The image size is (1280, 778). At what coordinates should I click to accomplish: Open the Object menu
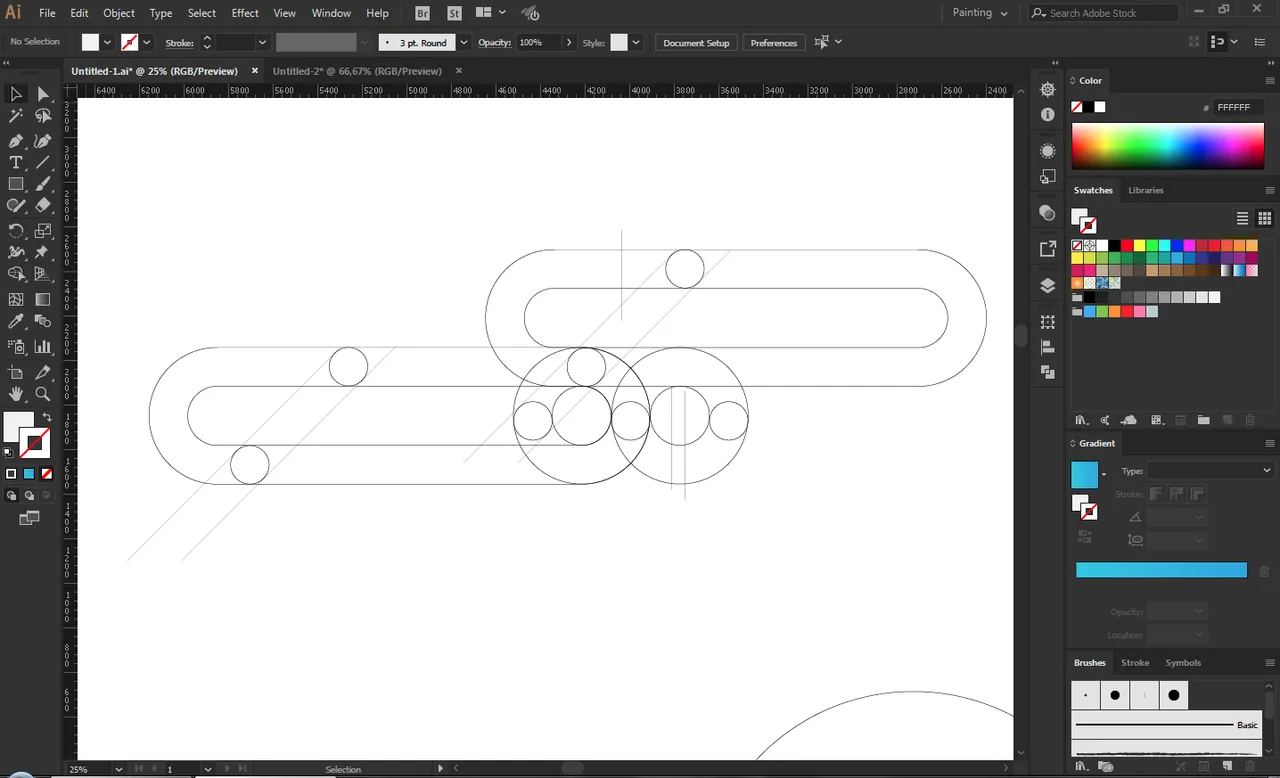pos(119,13)
